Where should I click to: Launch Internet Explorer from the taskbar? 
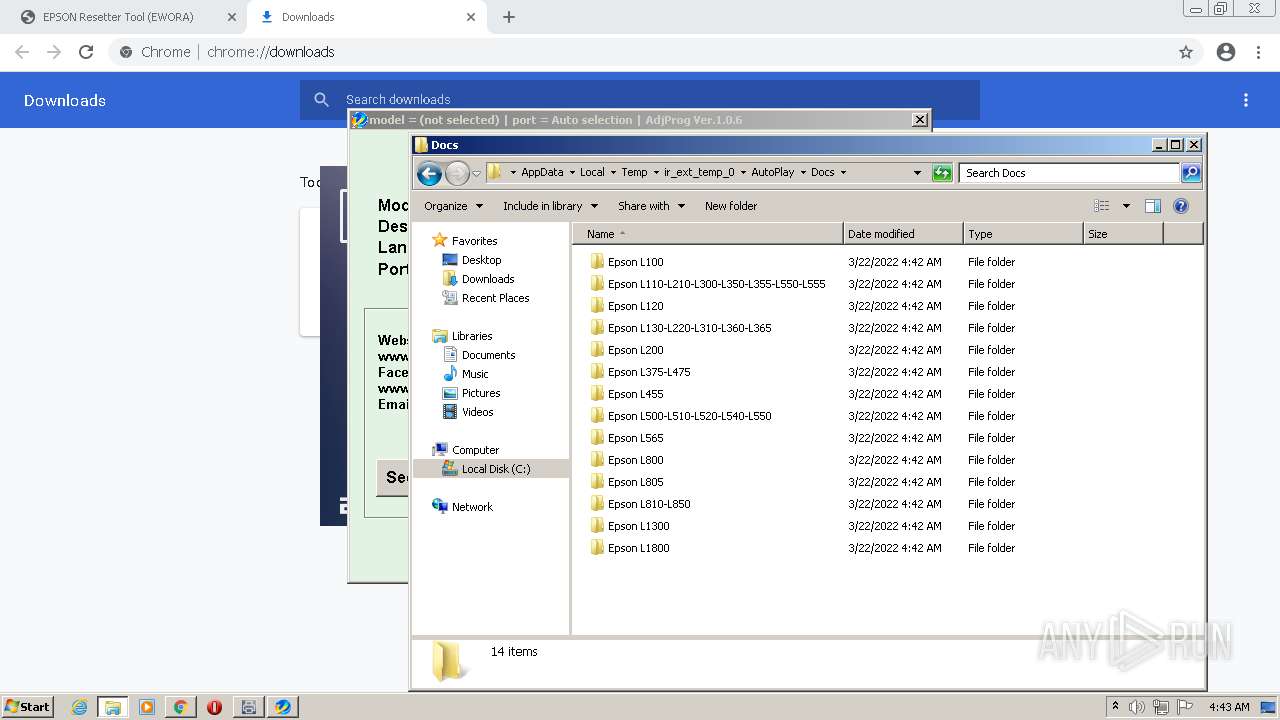click(x=80, y=707)
